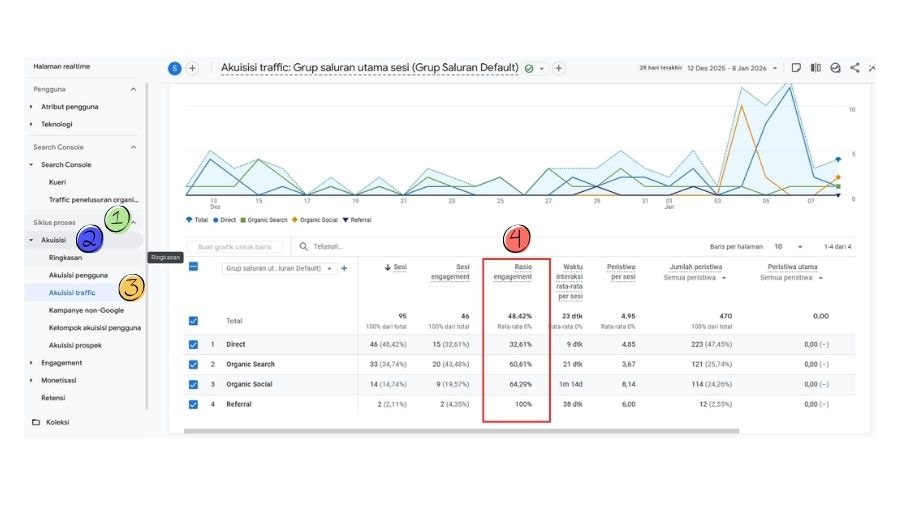Select Kampanye non-Google in the sidebar
Screen dimensions: 900x506
pyautogui.click(x=86, y=310)
